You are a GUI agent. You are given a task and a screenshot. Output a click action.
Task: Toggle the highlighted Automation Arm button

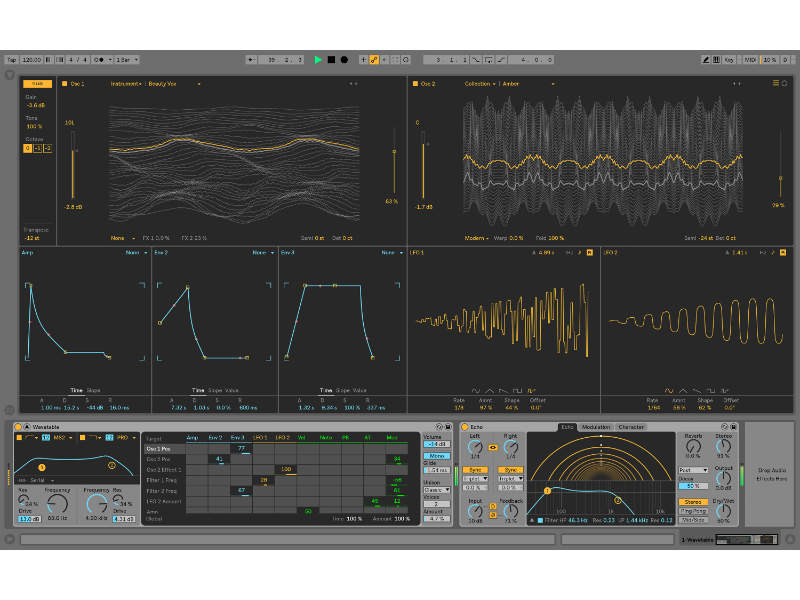pyautogui.click(x=374, y=60)
